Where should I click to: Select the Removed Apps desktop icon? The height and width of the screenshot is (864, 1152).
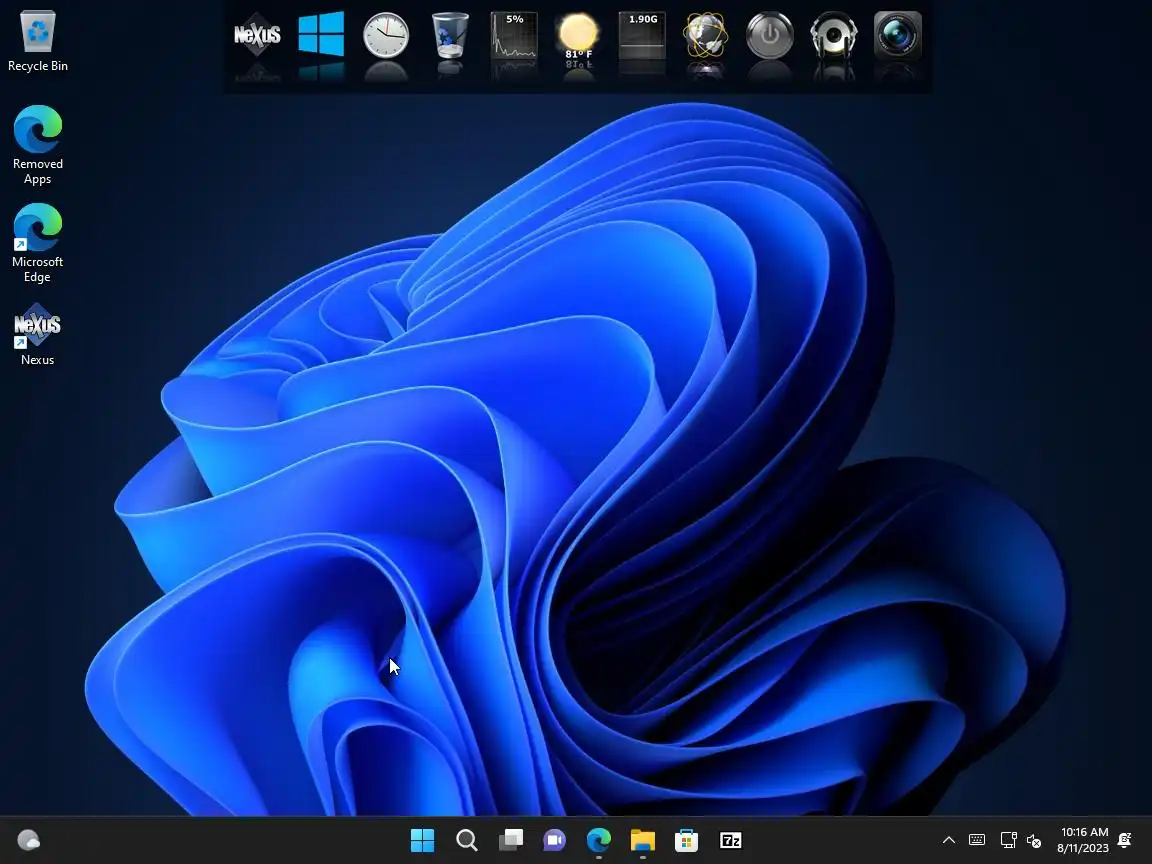[37, 145]
